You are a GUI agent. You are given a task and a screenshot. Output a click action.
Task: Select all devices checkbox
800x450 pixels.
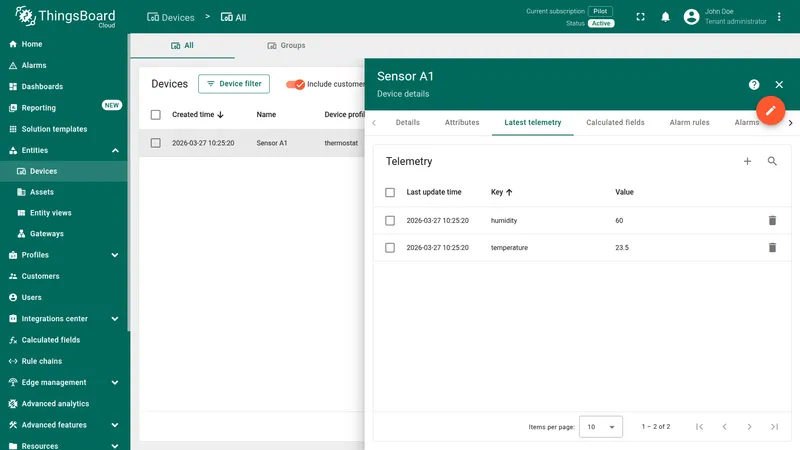click(156, 115)
